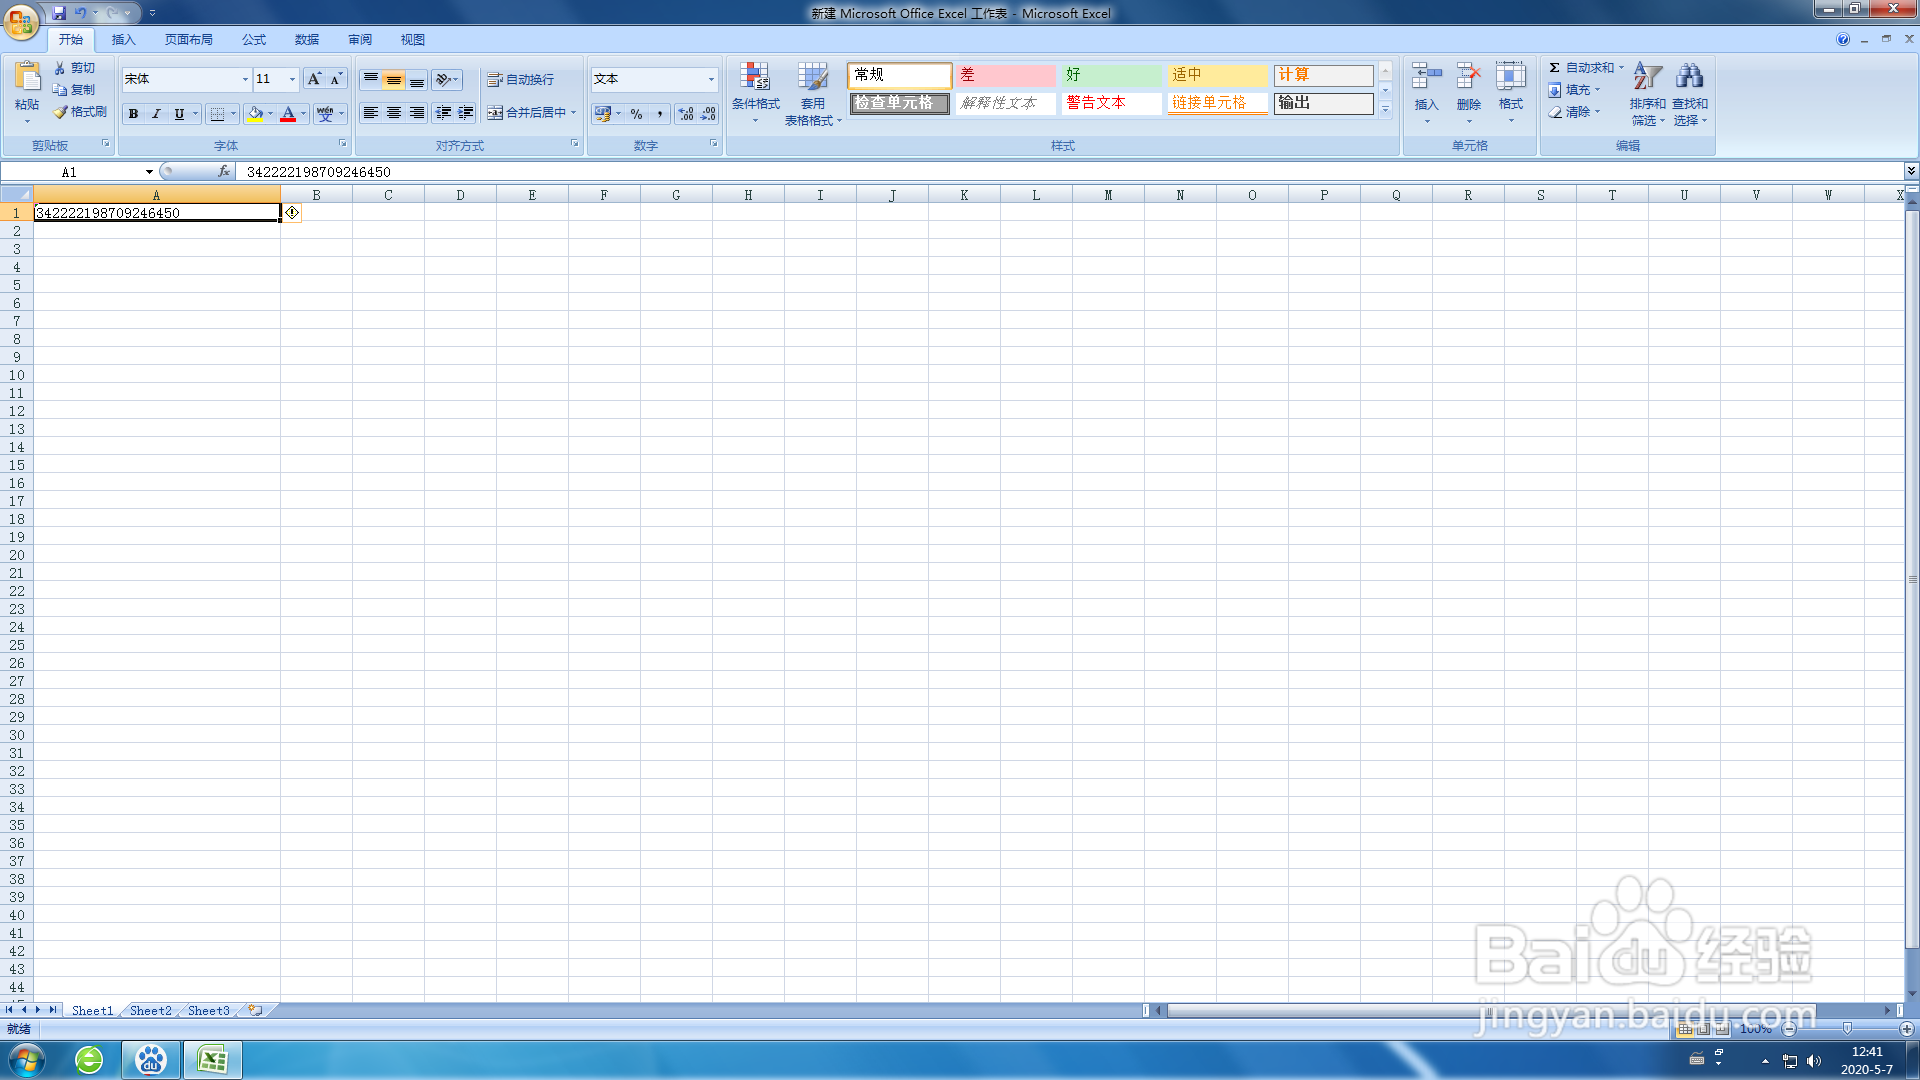The image size is (1920, 1080).
Task: Expand the font name dropdown showing 宋体
Action: [x=245, y=79]
